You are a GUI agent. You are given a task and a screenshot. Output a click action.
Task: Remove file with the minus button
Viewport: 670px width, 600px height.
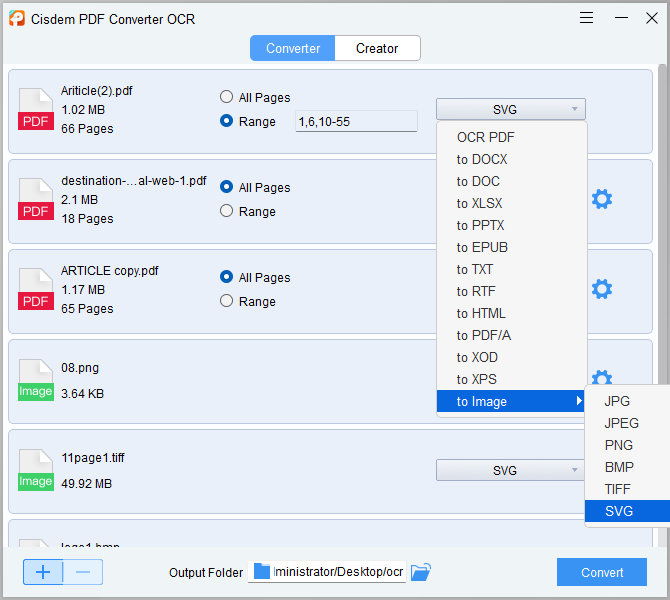coord(83,572)
